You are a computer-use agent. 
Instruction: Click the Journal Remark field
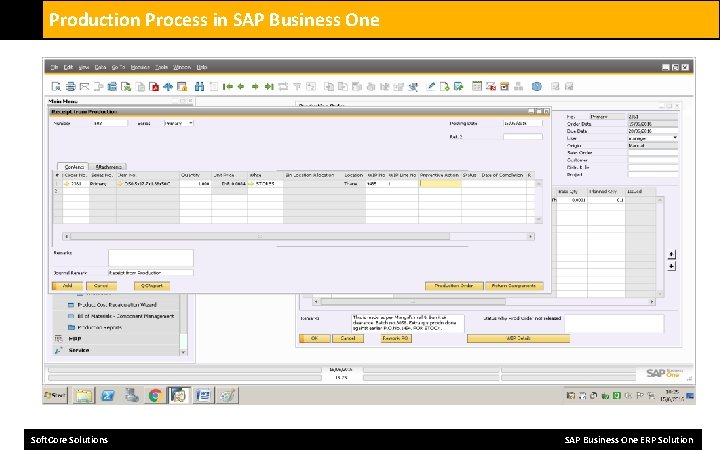(151, 273)
